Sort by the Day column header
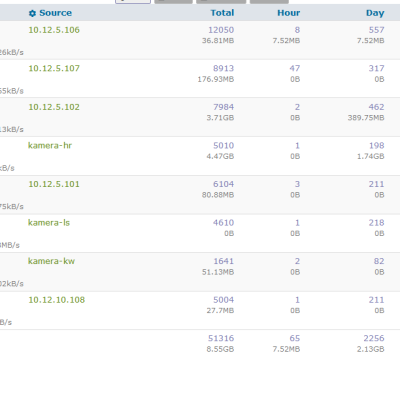400x400 pixels. tap(375, 13)
